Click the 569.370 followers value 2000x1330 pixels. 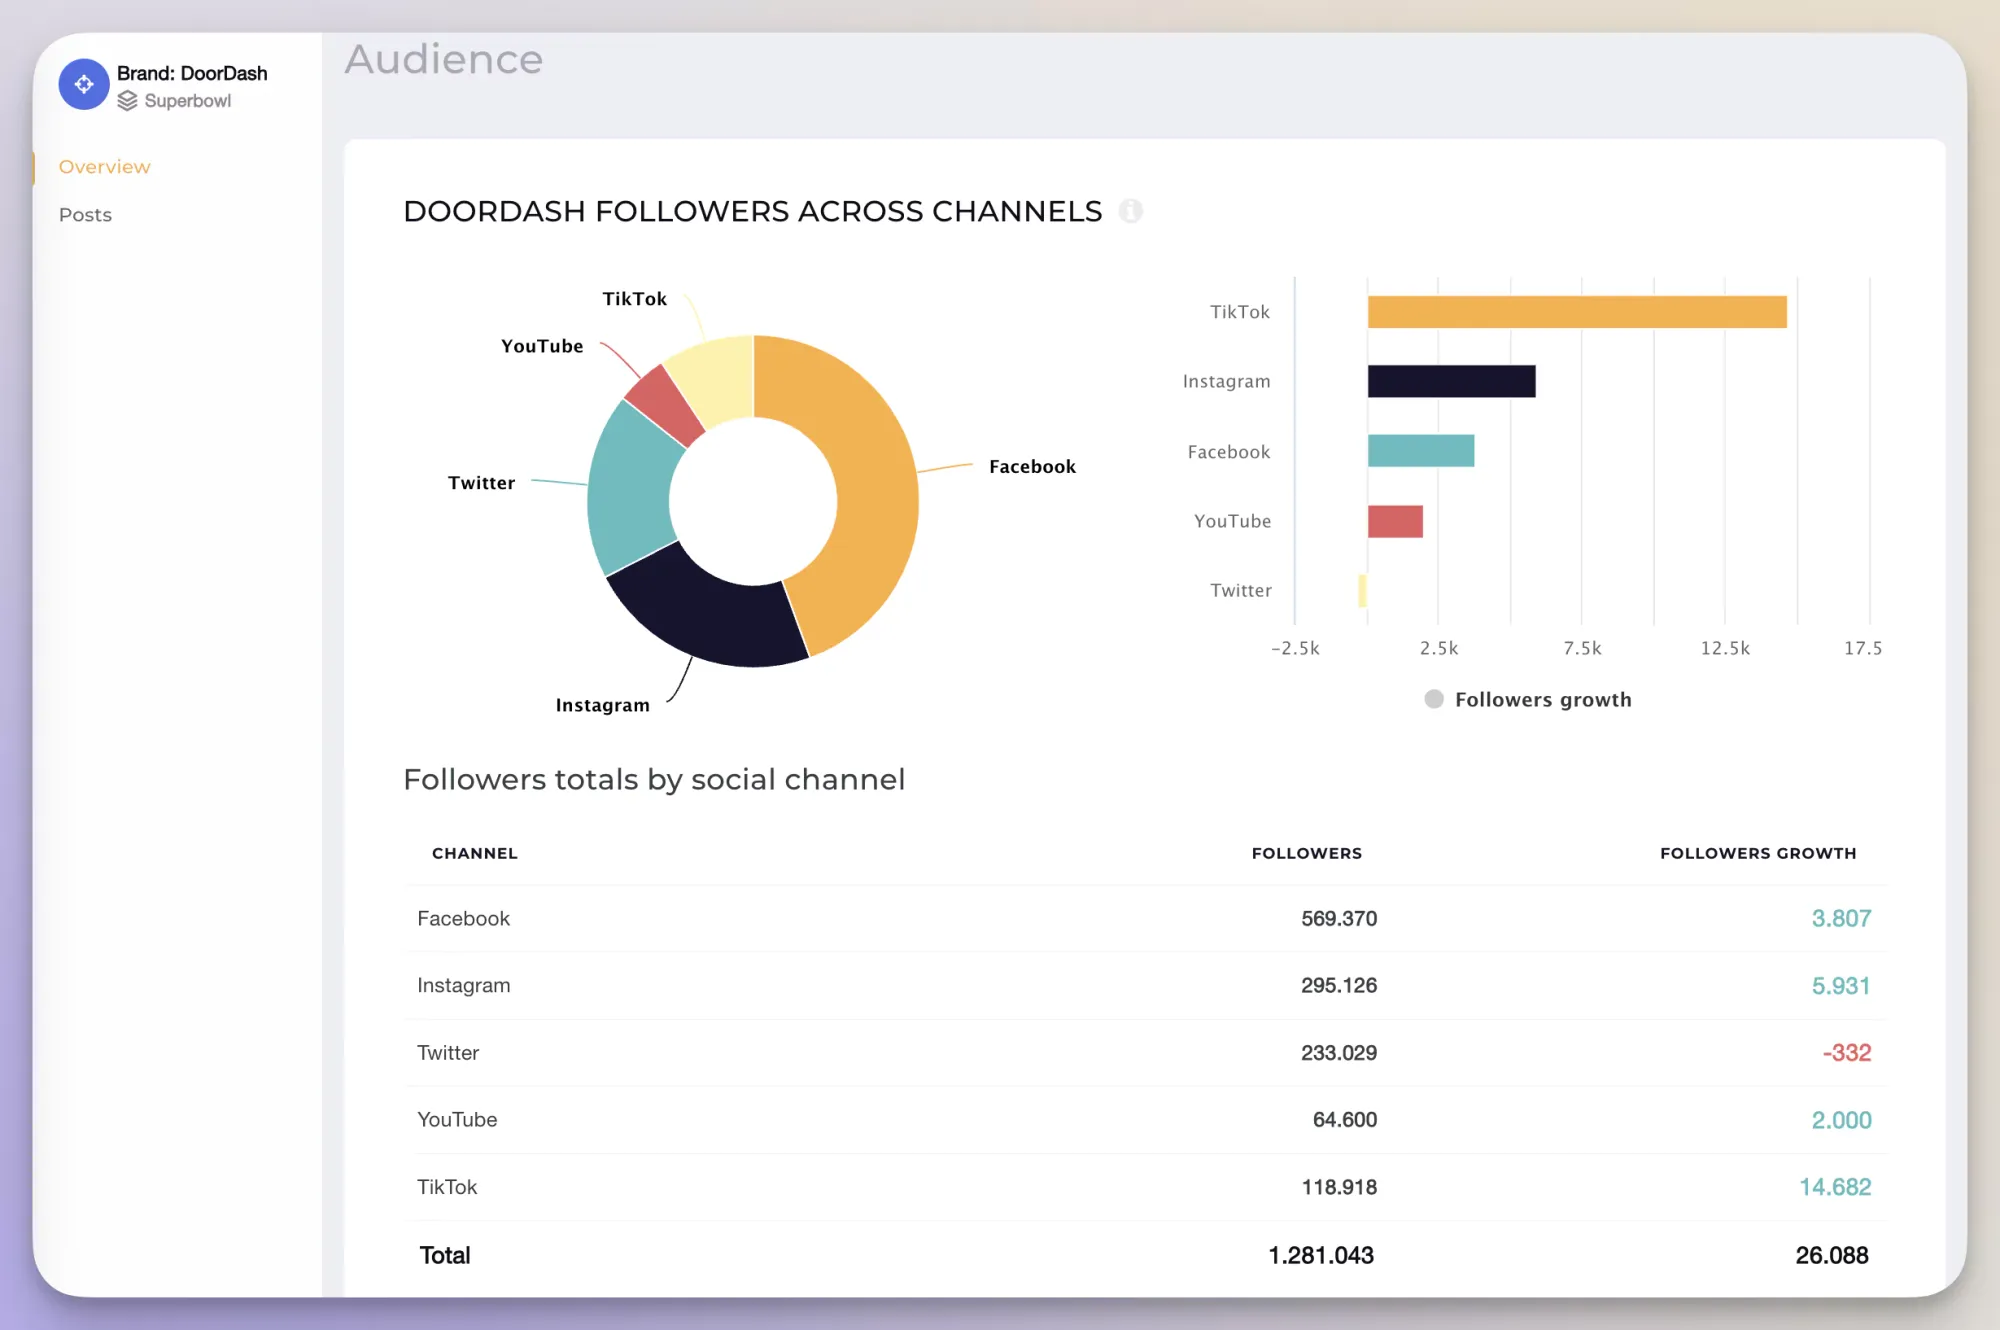(1339, 918)
